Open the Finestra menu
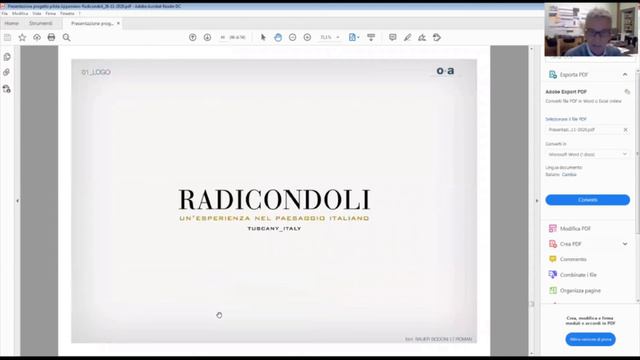640x360 pixels. click(x=67, y=13)
